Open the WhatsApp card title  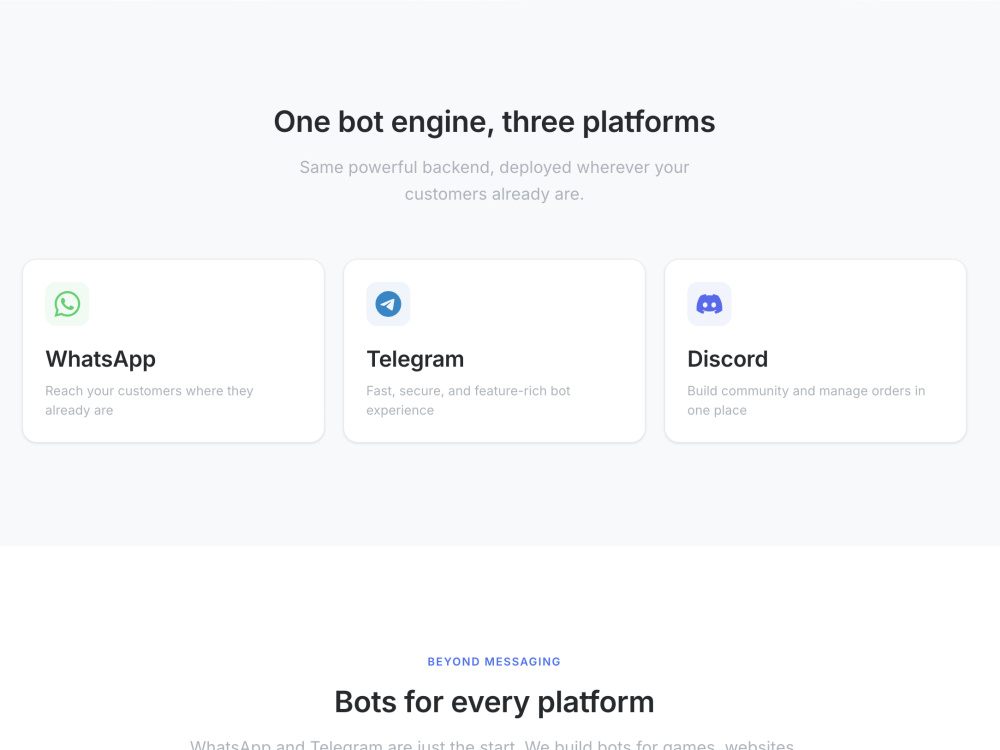tap(100, 359)
